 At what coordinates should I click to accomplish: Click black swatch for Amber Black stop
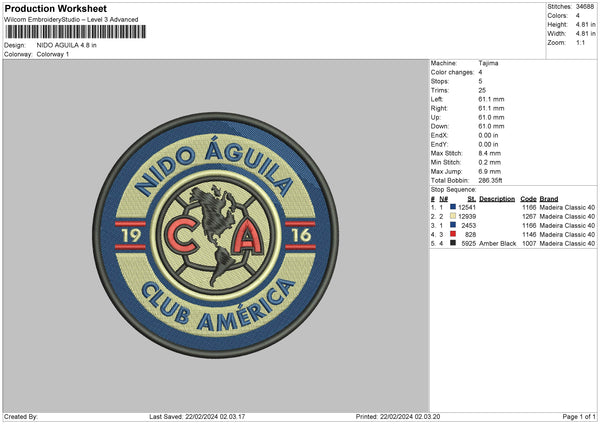tap(453, 243)
